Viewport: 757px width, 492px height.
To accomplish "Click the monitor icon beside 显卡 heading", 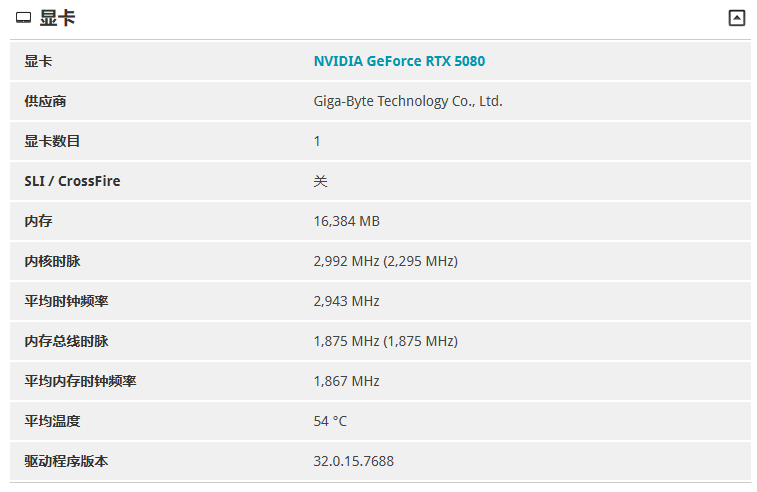I will click(x=23, y=18).
